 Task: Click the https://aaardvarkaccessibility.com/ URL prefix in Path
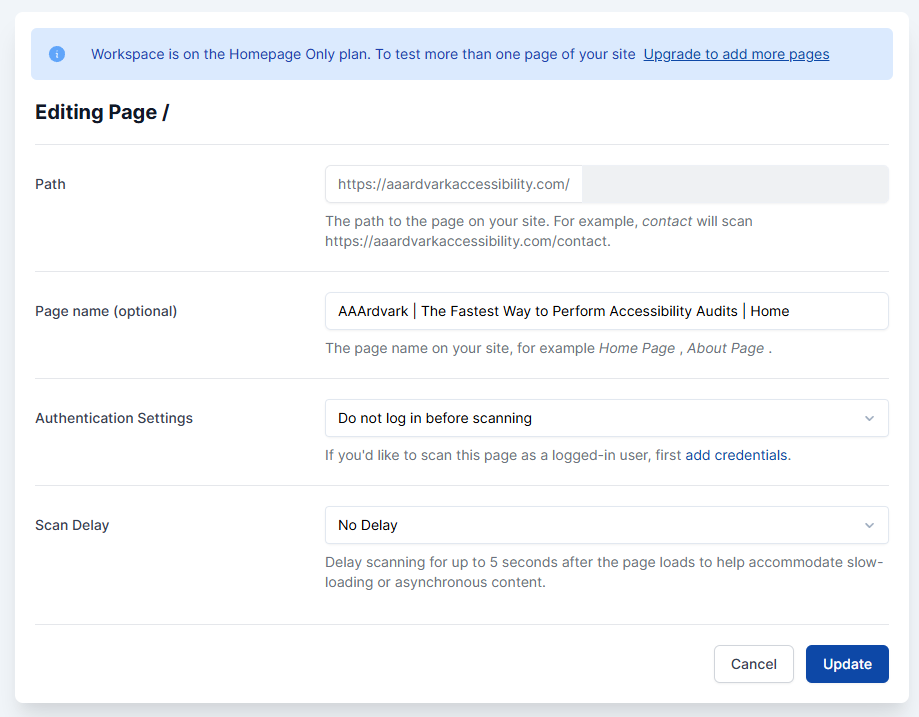coord(454,184)
